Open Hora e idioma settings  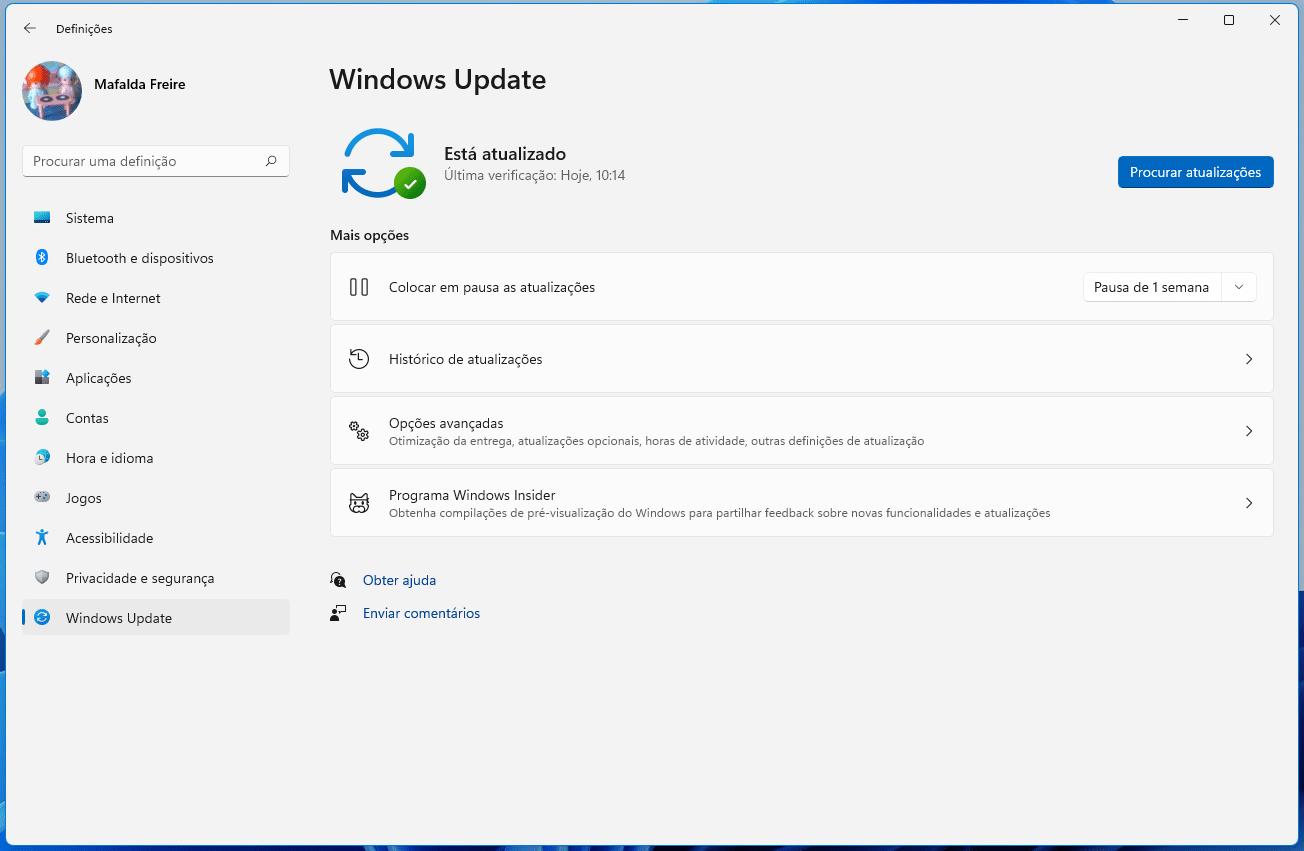pos(109,458)
